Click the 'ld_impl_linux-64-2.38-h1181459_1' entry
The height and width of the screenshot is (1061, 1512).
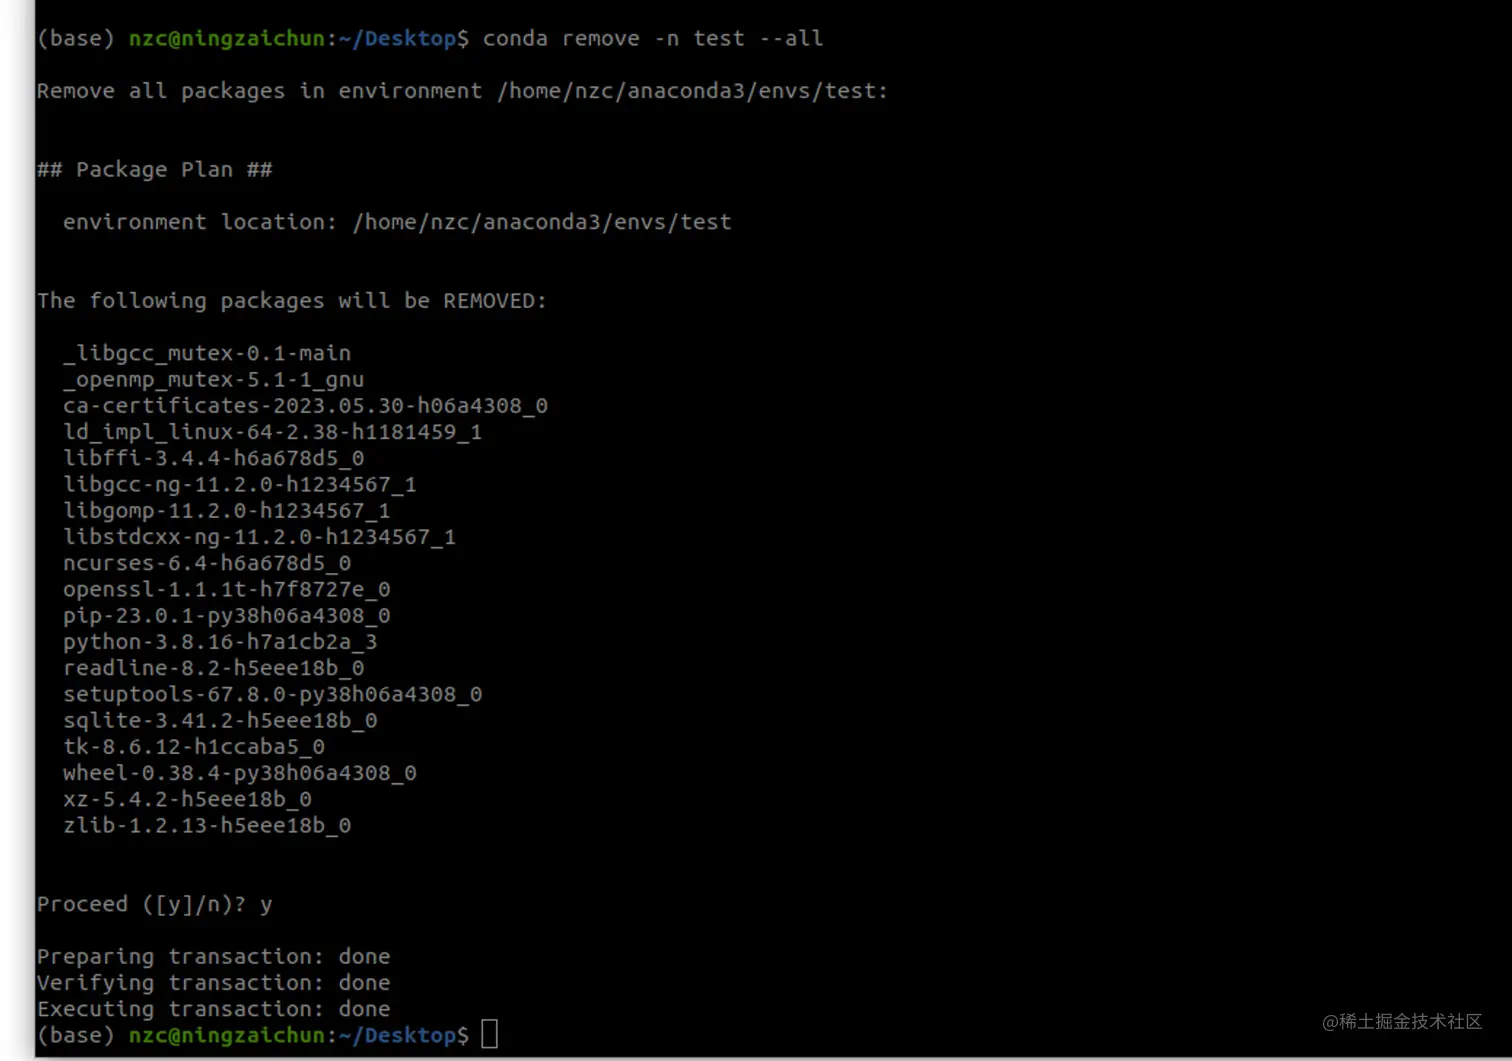click(x=272, y=432)
